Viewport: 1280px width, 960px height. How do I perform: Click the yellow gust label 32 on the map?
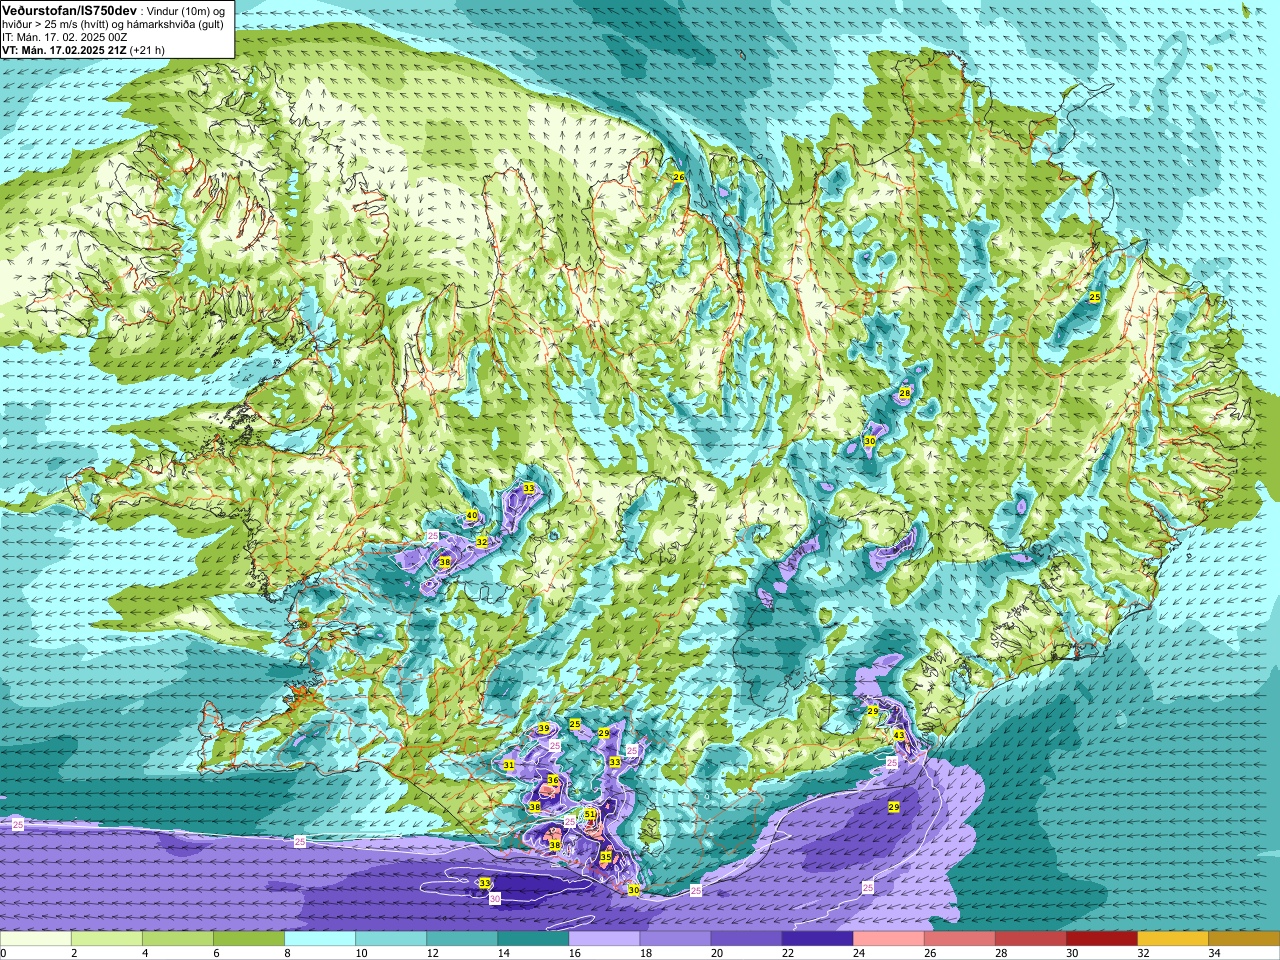[481, 542]
